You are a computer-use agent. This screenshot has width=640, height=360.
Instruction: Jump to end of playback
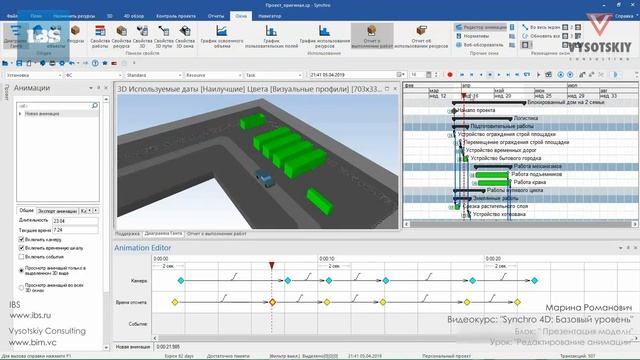(x=517, y=75)
